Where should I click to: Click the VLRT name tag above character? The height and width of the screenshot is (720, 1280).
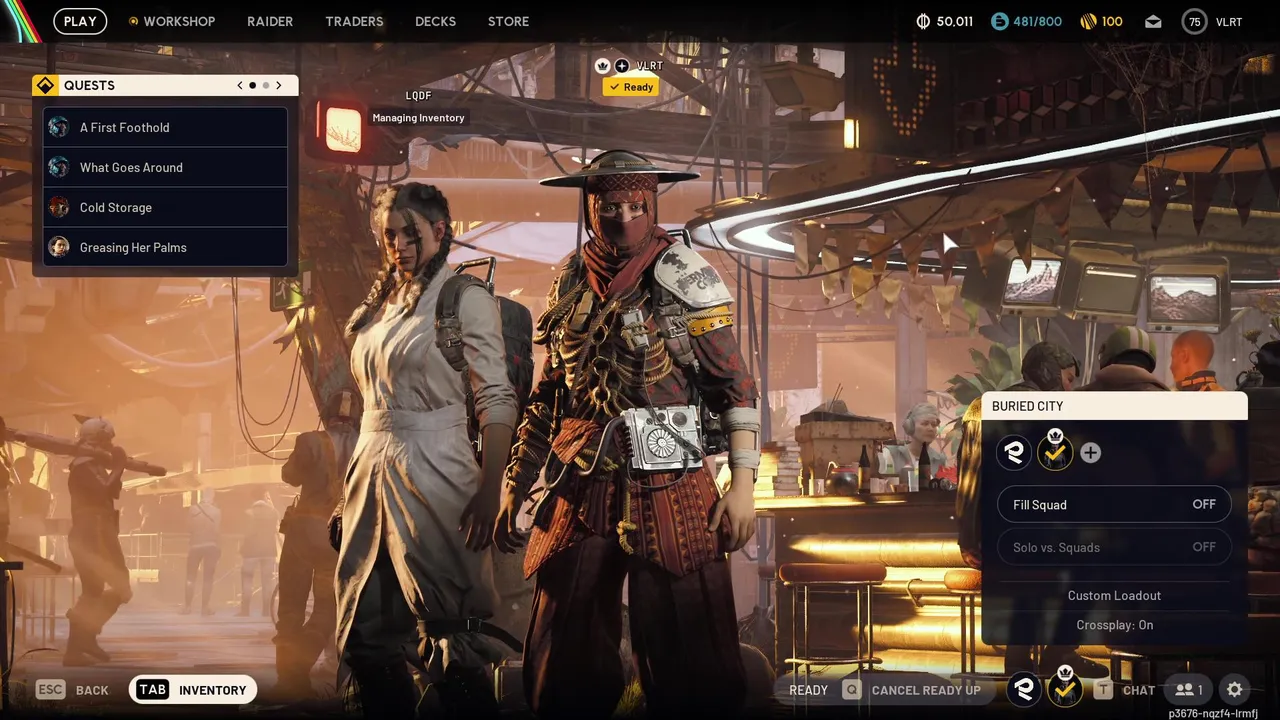[649, 66]
